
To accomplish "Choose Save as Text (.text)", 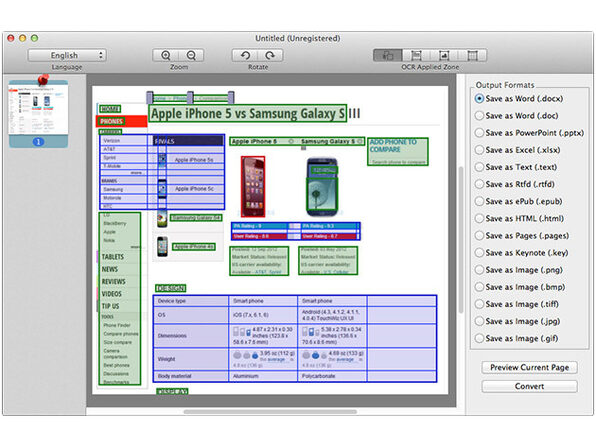I will click(516, 167).
